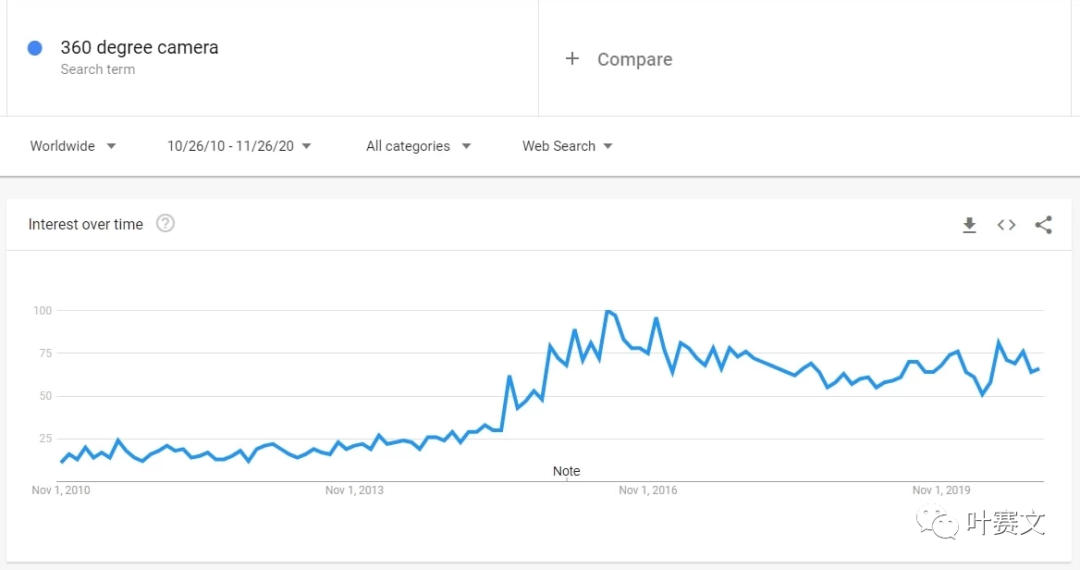Download the Interest over time data
The height and width of the screenshot is (570, 1080).
(x=969, y=225)
